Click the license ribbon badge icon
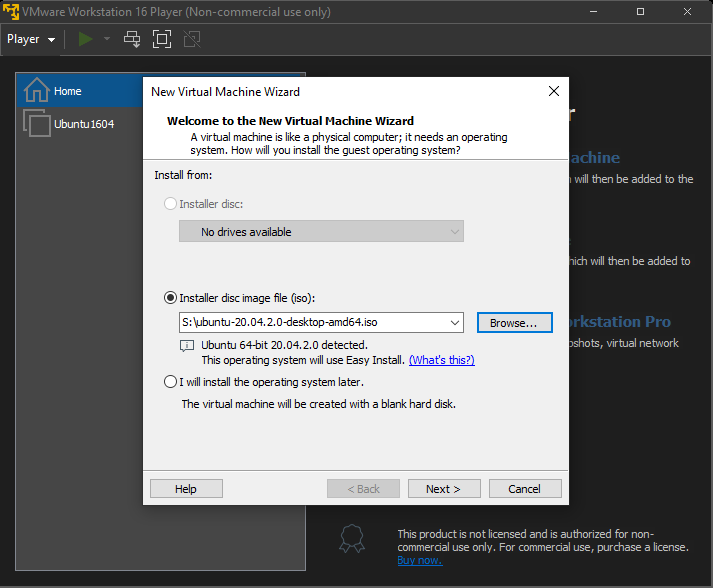The width and height of the screenshot is (713, 588). [352, 539]
